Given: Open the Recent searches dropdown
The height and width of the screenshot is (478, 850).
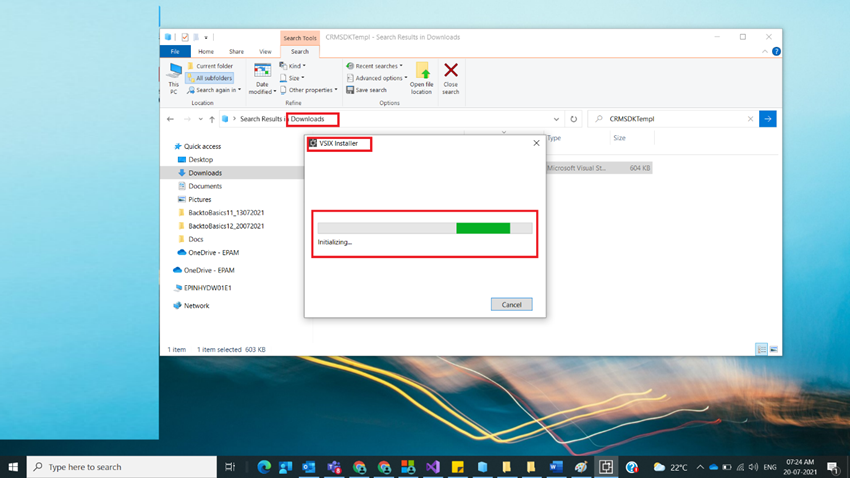Looking at the screenshot, I should click(x=375, y=66).
